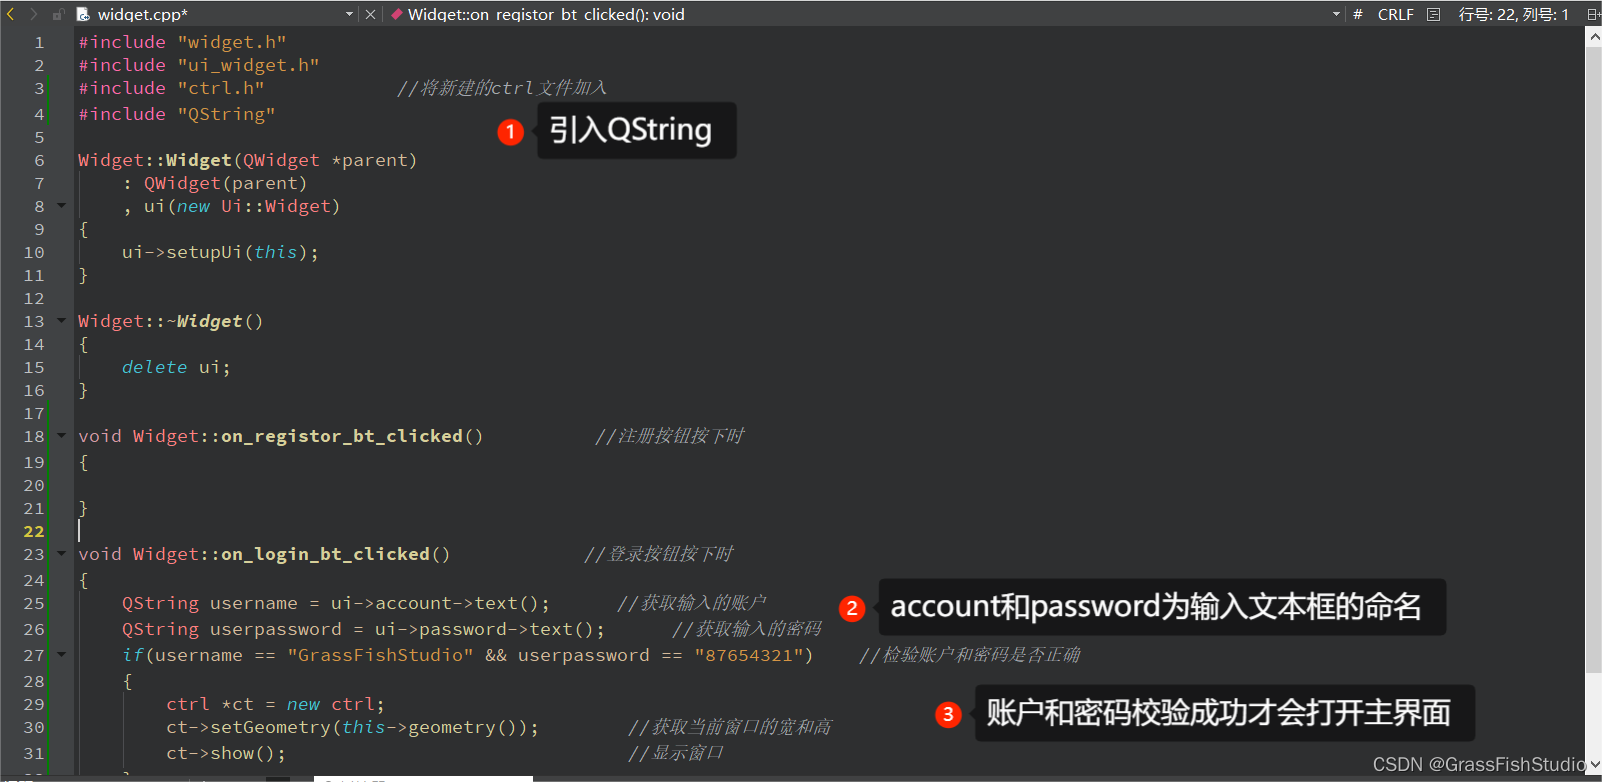Collapse the fold marker at line 8
The height and width of the screenshot is (782, 1602).
tap(61, 206)
